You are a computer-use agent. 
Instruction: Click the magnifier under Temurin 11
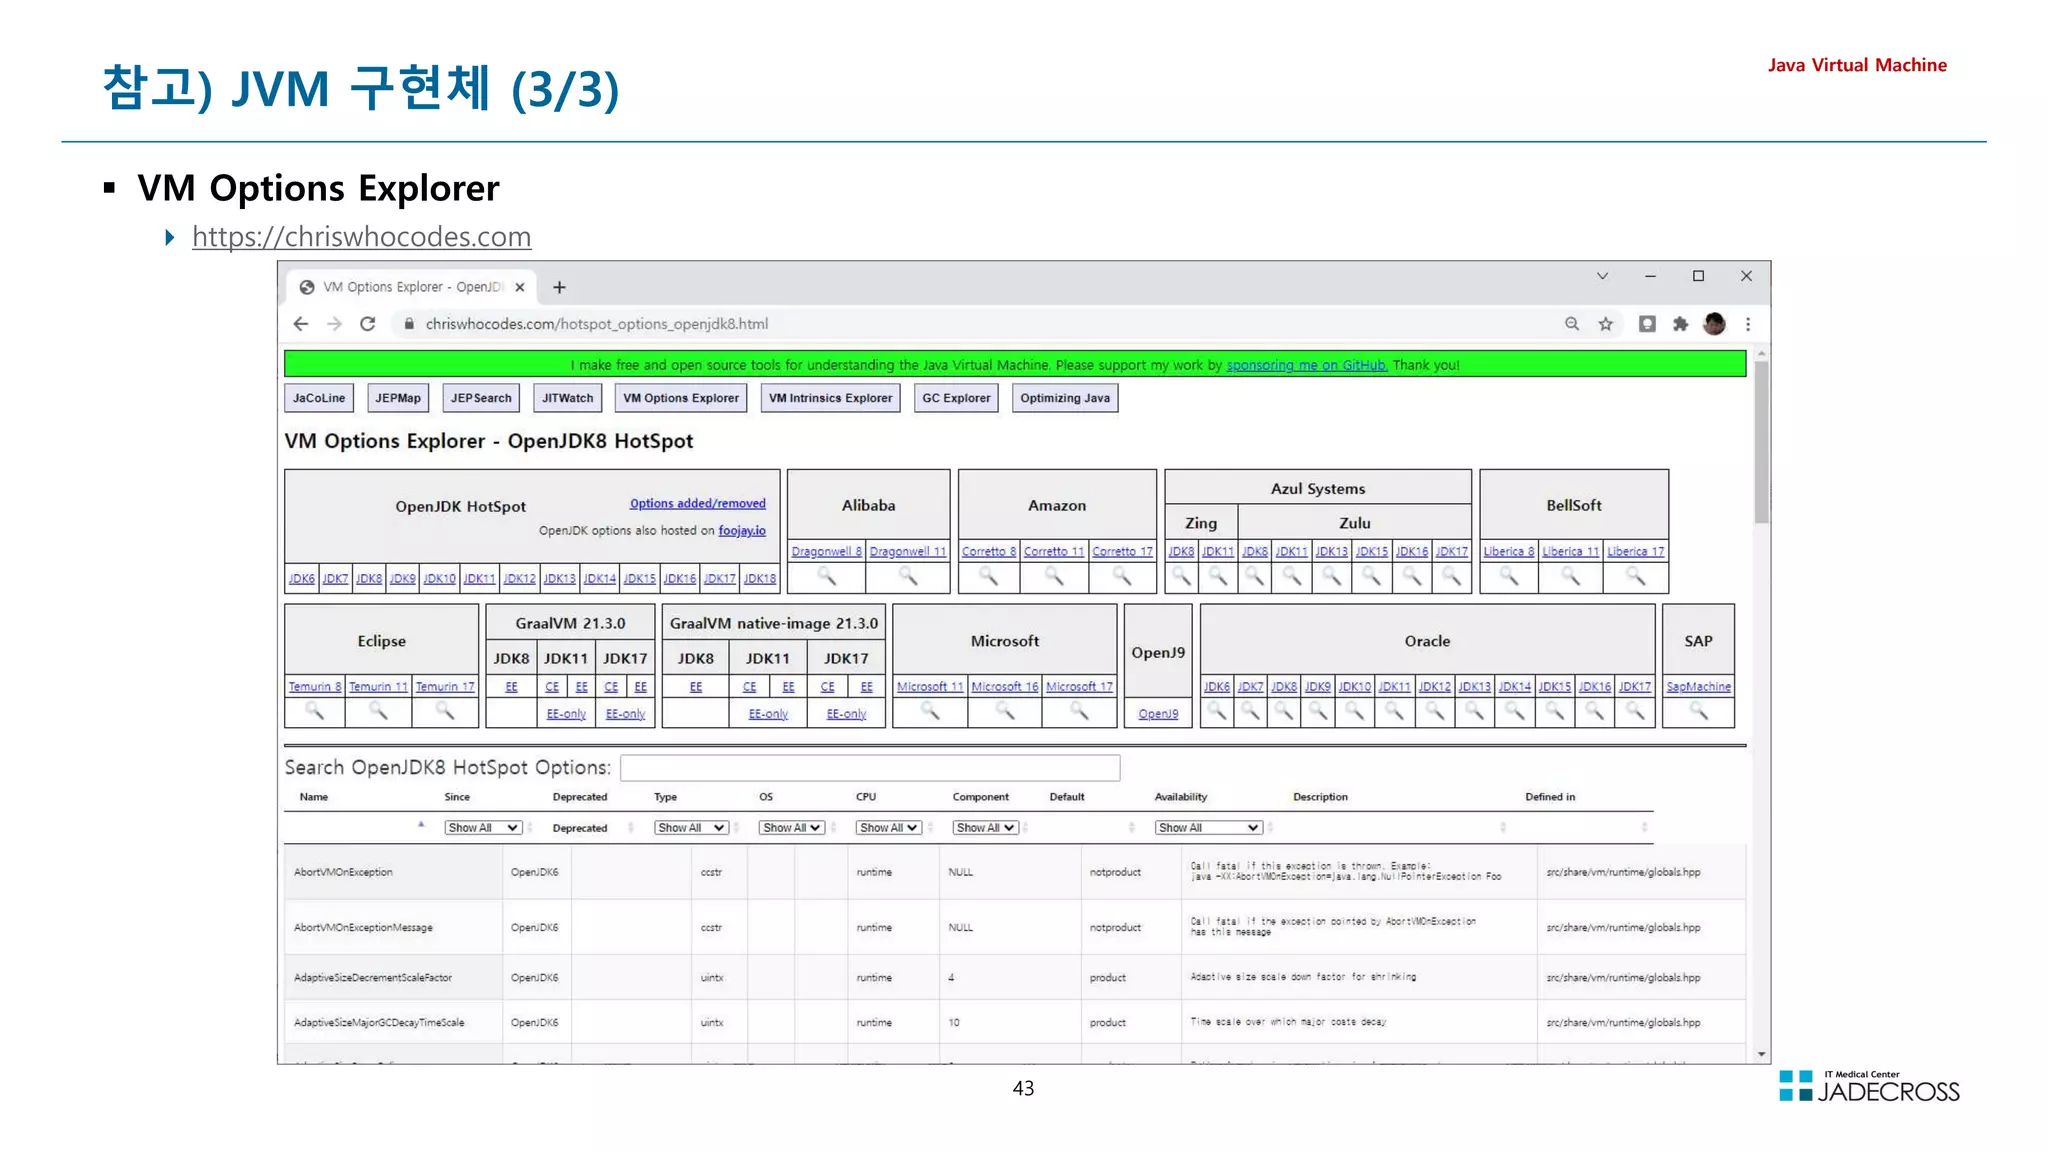pos(378,711)
